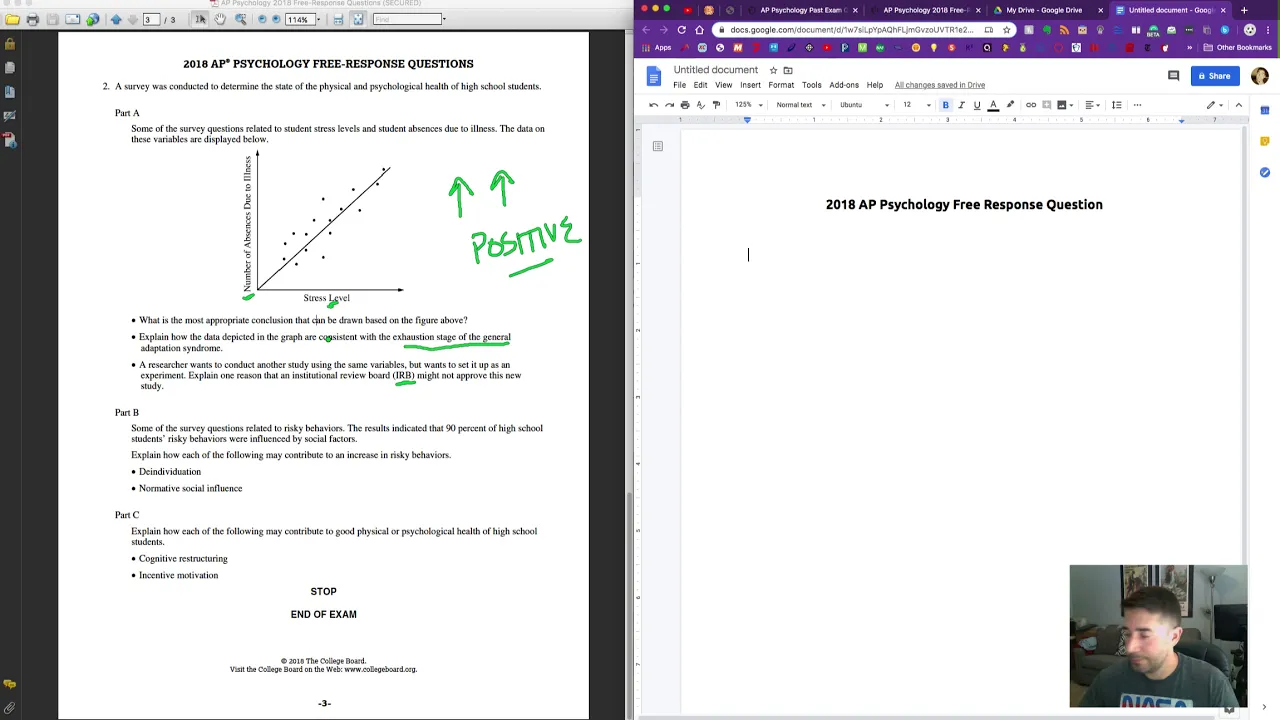Open a new Chrome tab with plus button
Viewport: 1280px width, 720px height.
1244,10
